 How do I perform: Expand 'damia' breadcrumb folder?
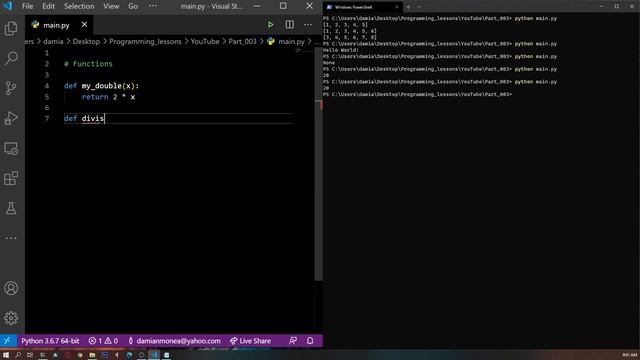coord(53,42)
